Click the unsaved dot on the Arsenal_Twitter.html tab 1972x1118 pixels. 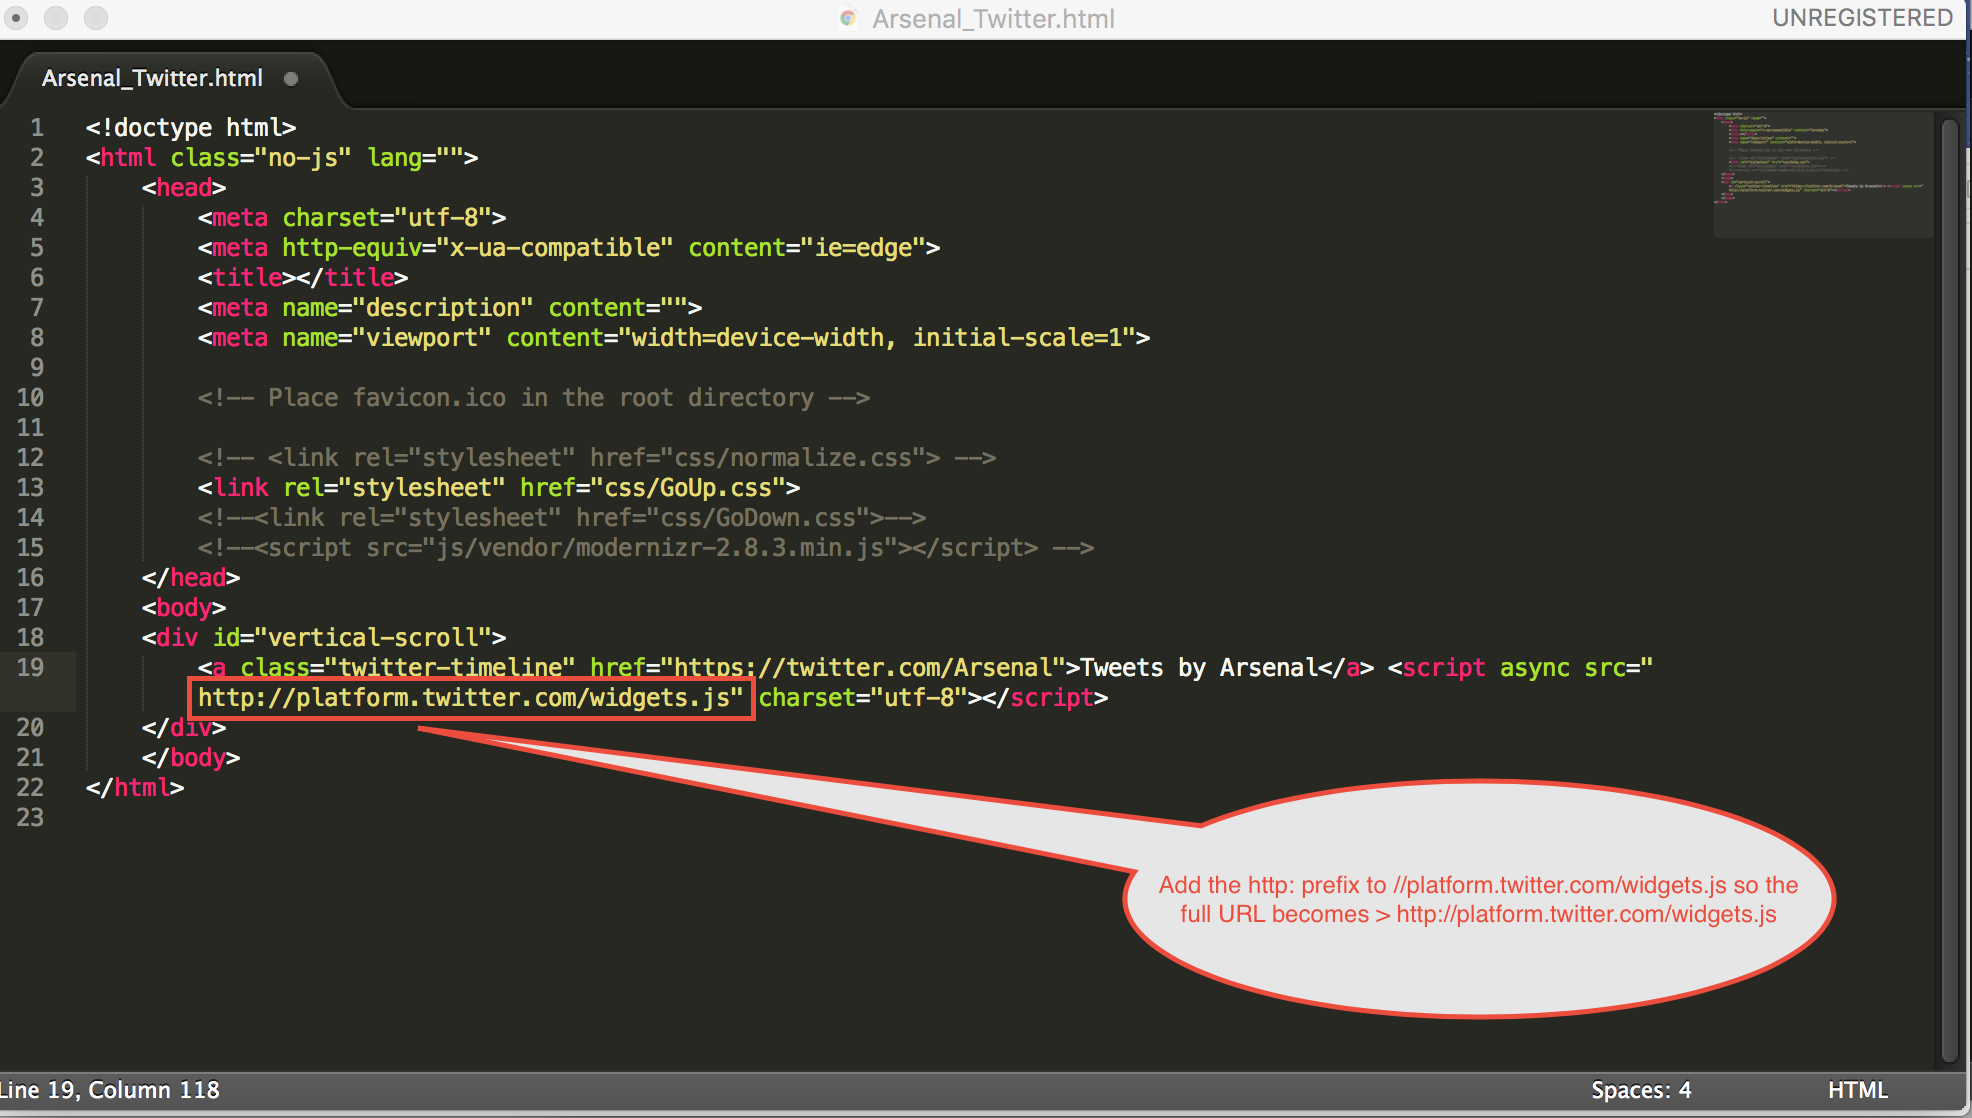[291, 78]
